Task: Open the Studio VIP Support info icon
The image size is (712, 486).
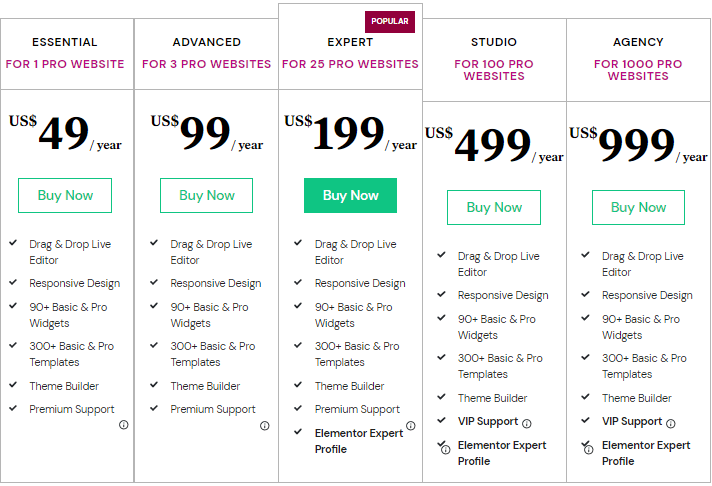Action: click(527, 424)
